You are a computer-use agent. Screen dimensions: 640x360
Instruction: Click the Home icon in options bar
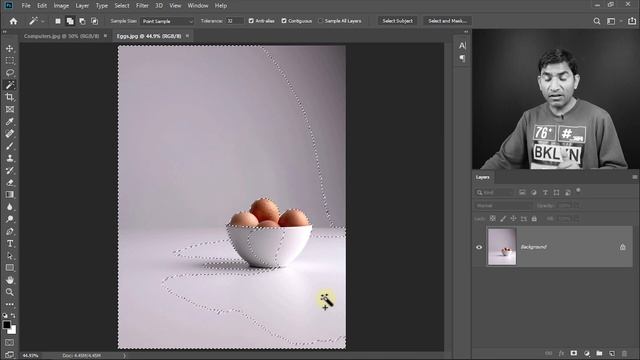pyautogui.click(x=13, y=21)
